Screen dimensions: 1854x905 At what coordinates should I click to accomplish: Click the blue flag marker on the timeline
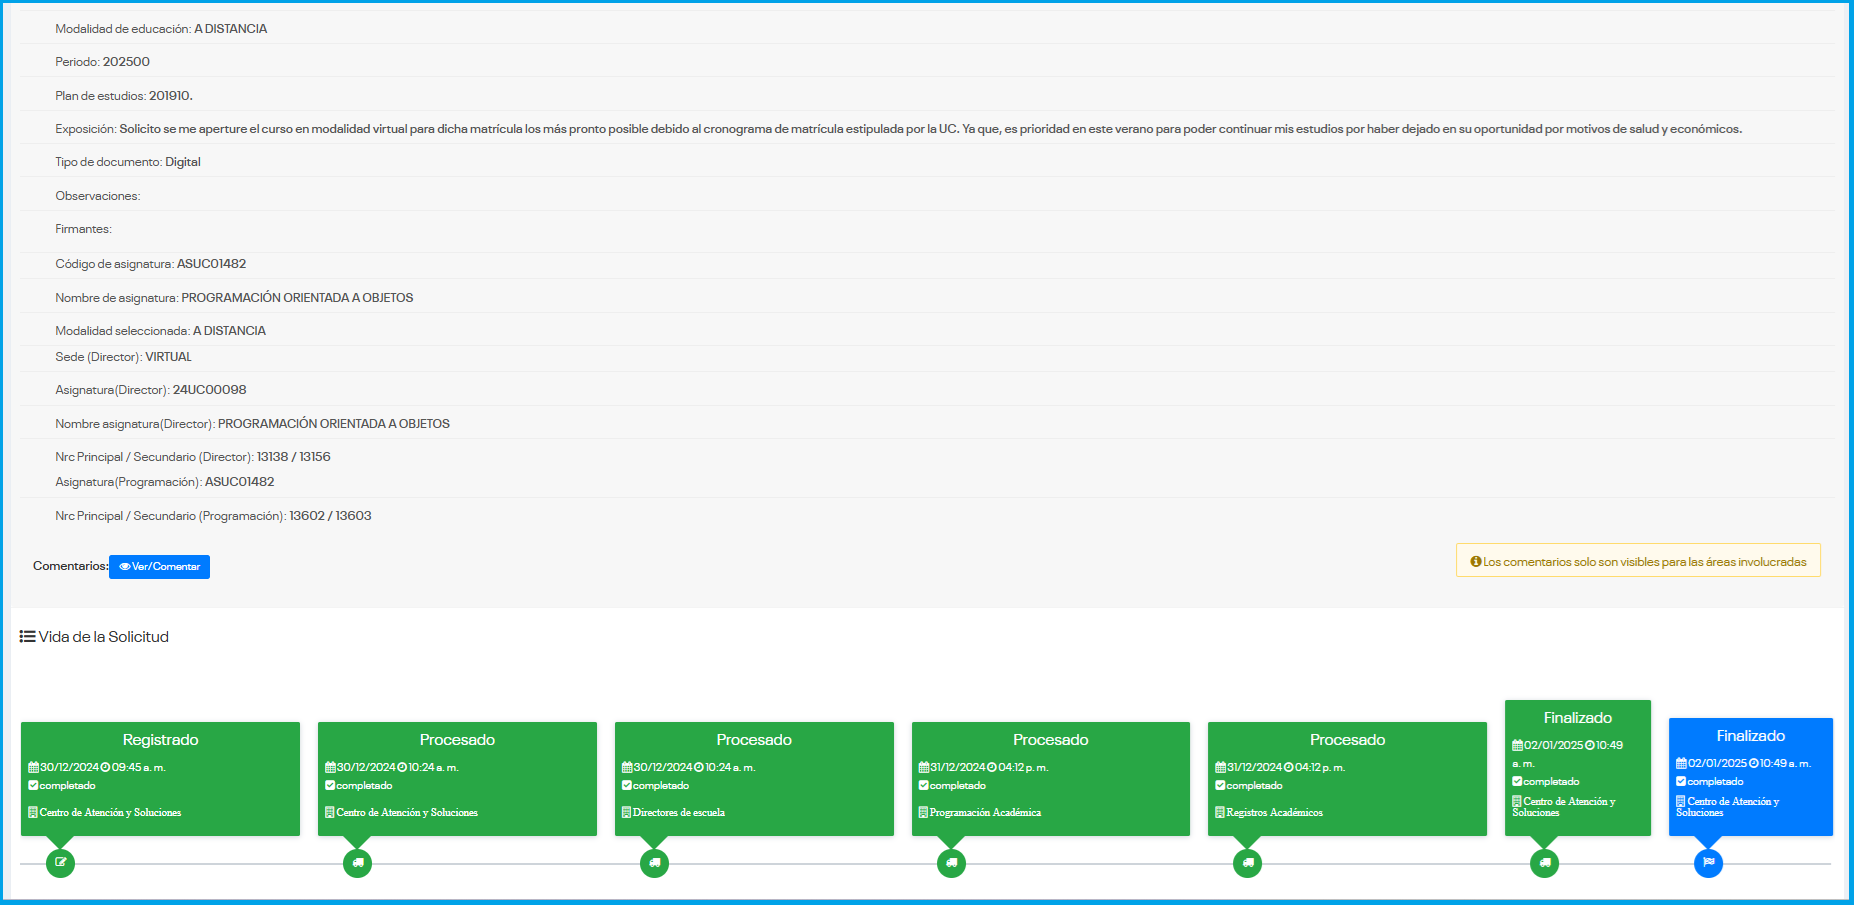coord(1708,862)
